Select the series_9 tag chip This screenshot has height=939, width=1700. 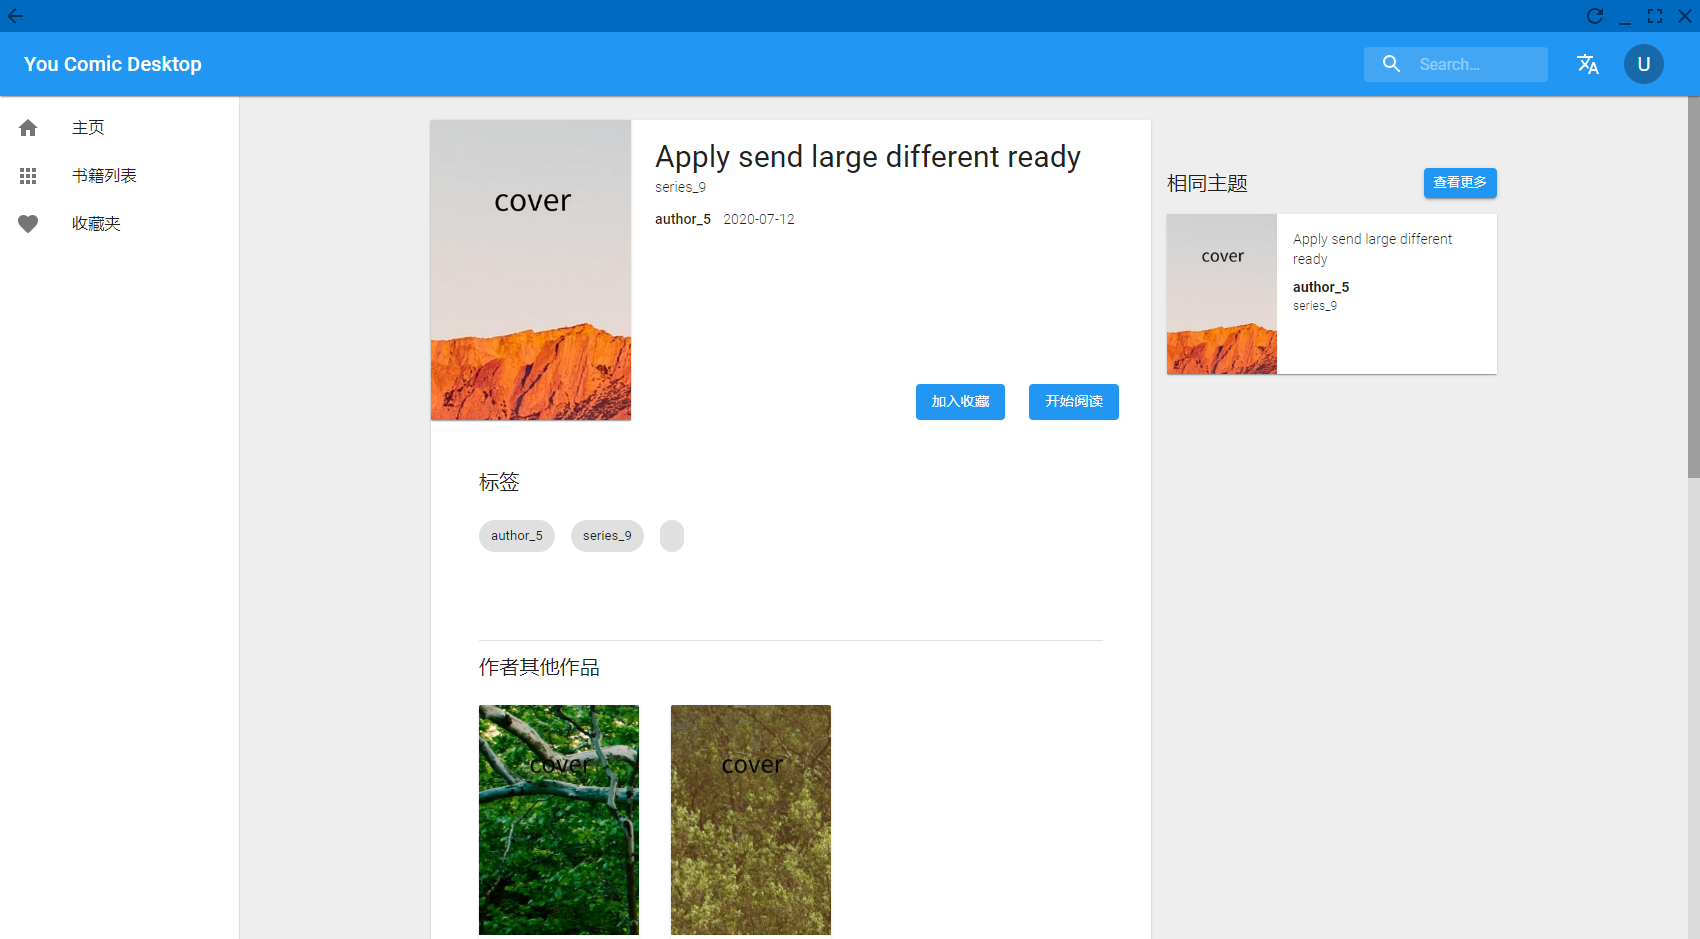point(607,536)
